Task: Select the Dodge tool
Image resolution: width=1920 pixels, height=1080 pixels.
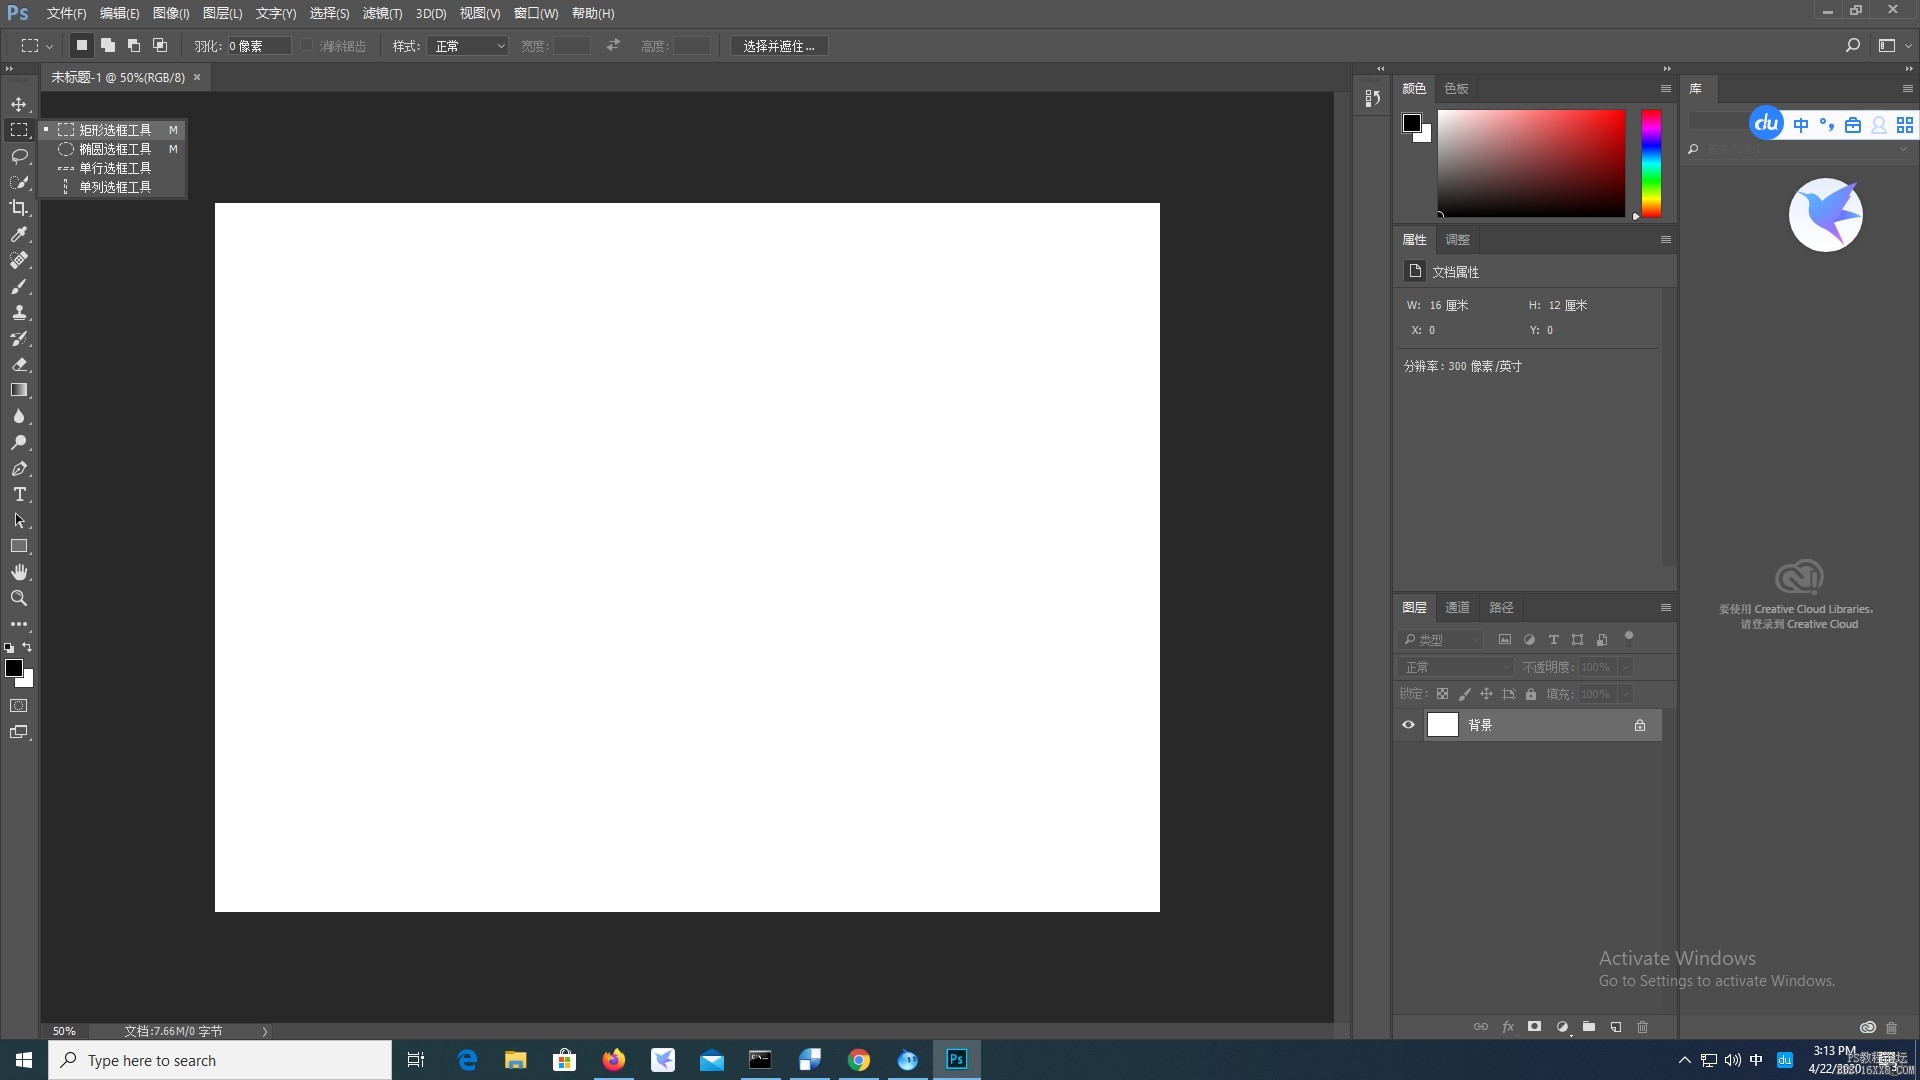Action: click(19, 442)
